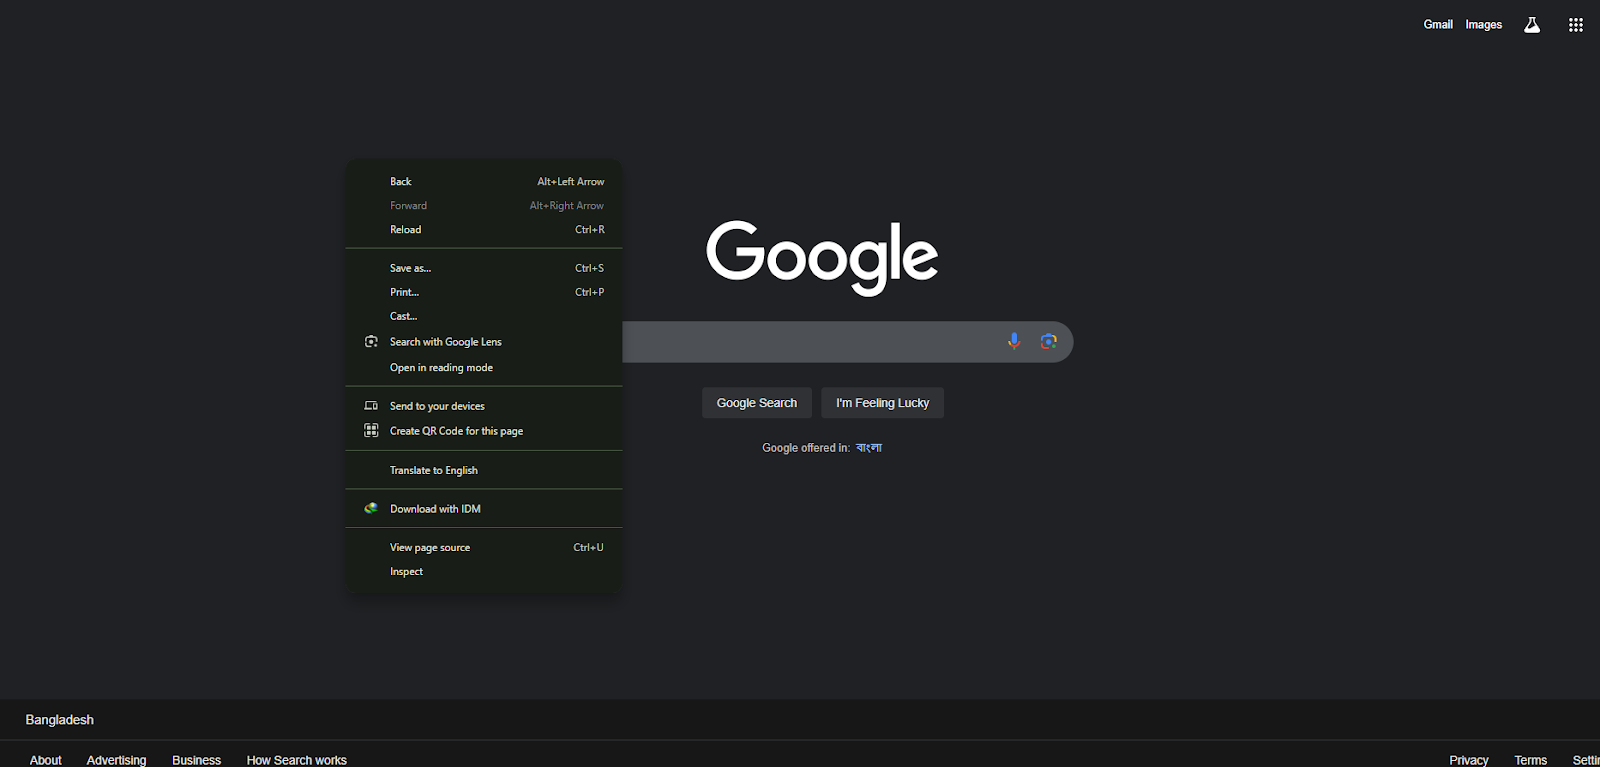1600x767 pixels.
Task: Select Send to your devices menu entry
Action: click(x=484, y=406)
